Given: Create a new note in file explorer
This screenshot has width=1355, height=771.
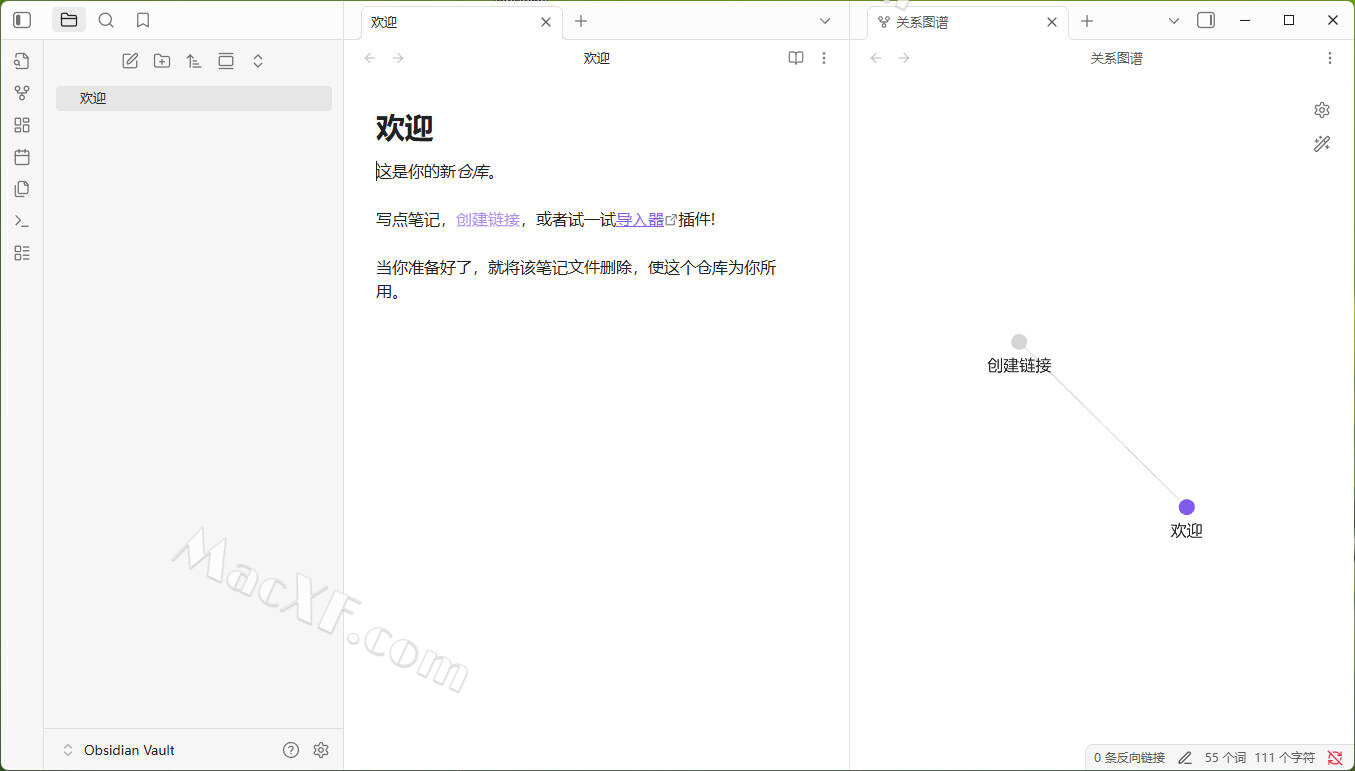Looking at the screenshot, I should coord(130,61).
